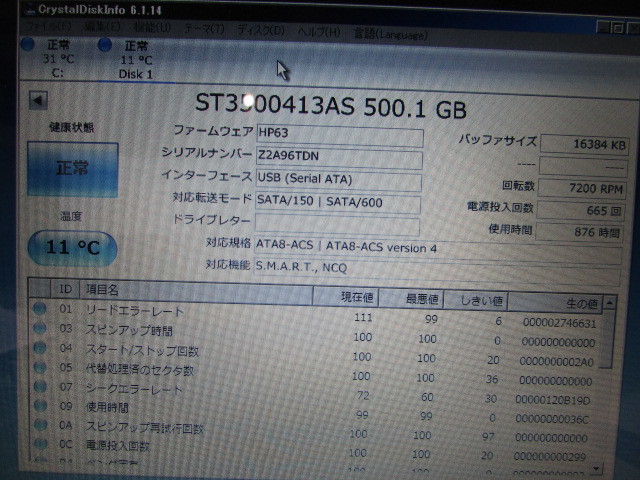The width and height of the screenshot is (640, 480).
Task: Open the 機能(U) menu
Action: point(152,27)
